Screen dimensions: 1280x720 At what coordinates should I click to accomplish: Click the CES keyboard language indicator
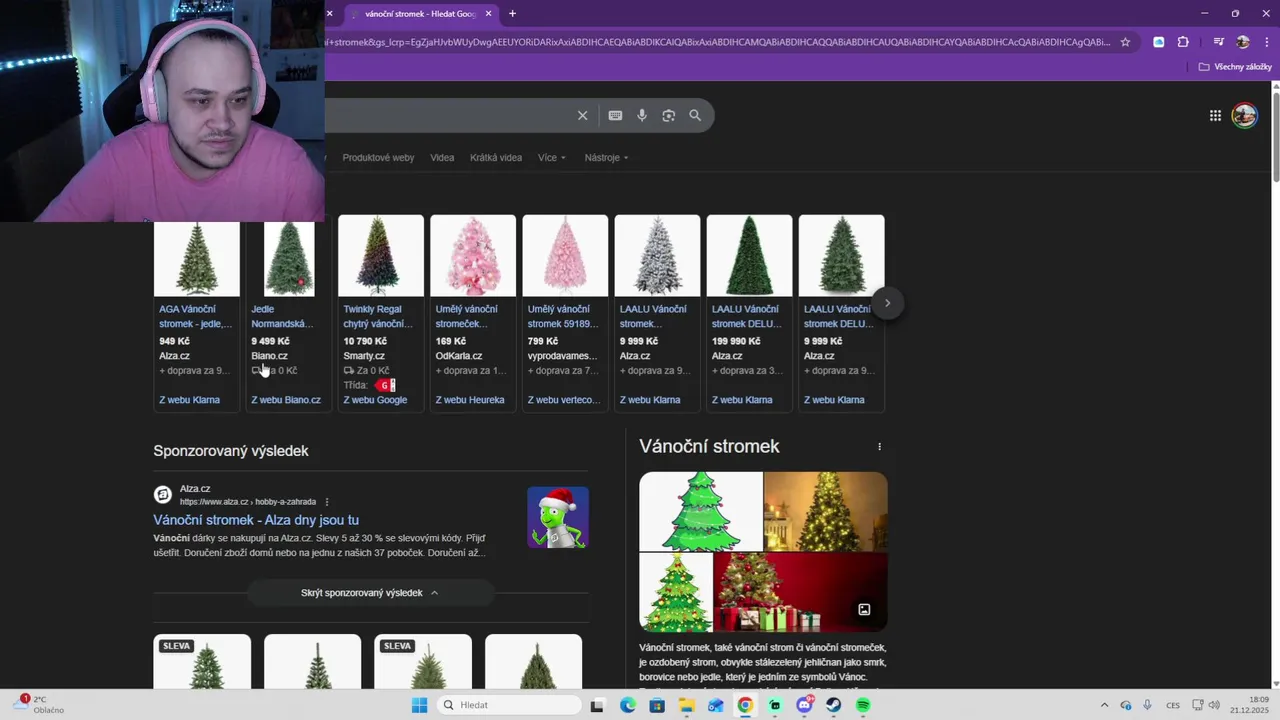point(1172,705)
